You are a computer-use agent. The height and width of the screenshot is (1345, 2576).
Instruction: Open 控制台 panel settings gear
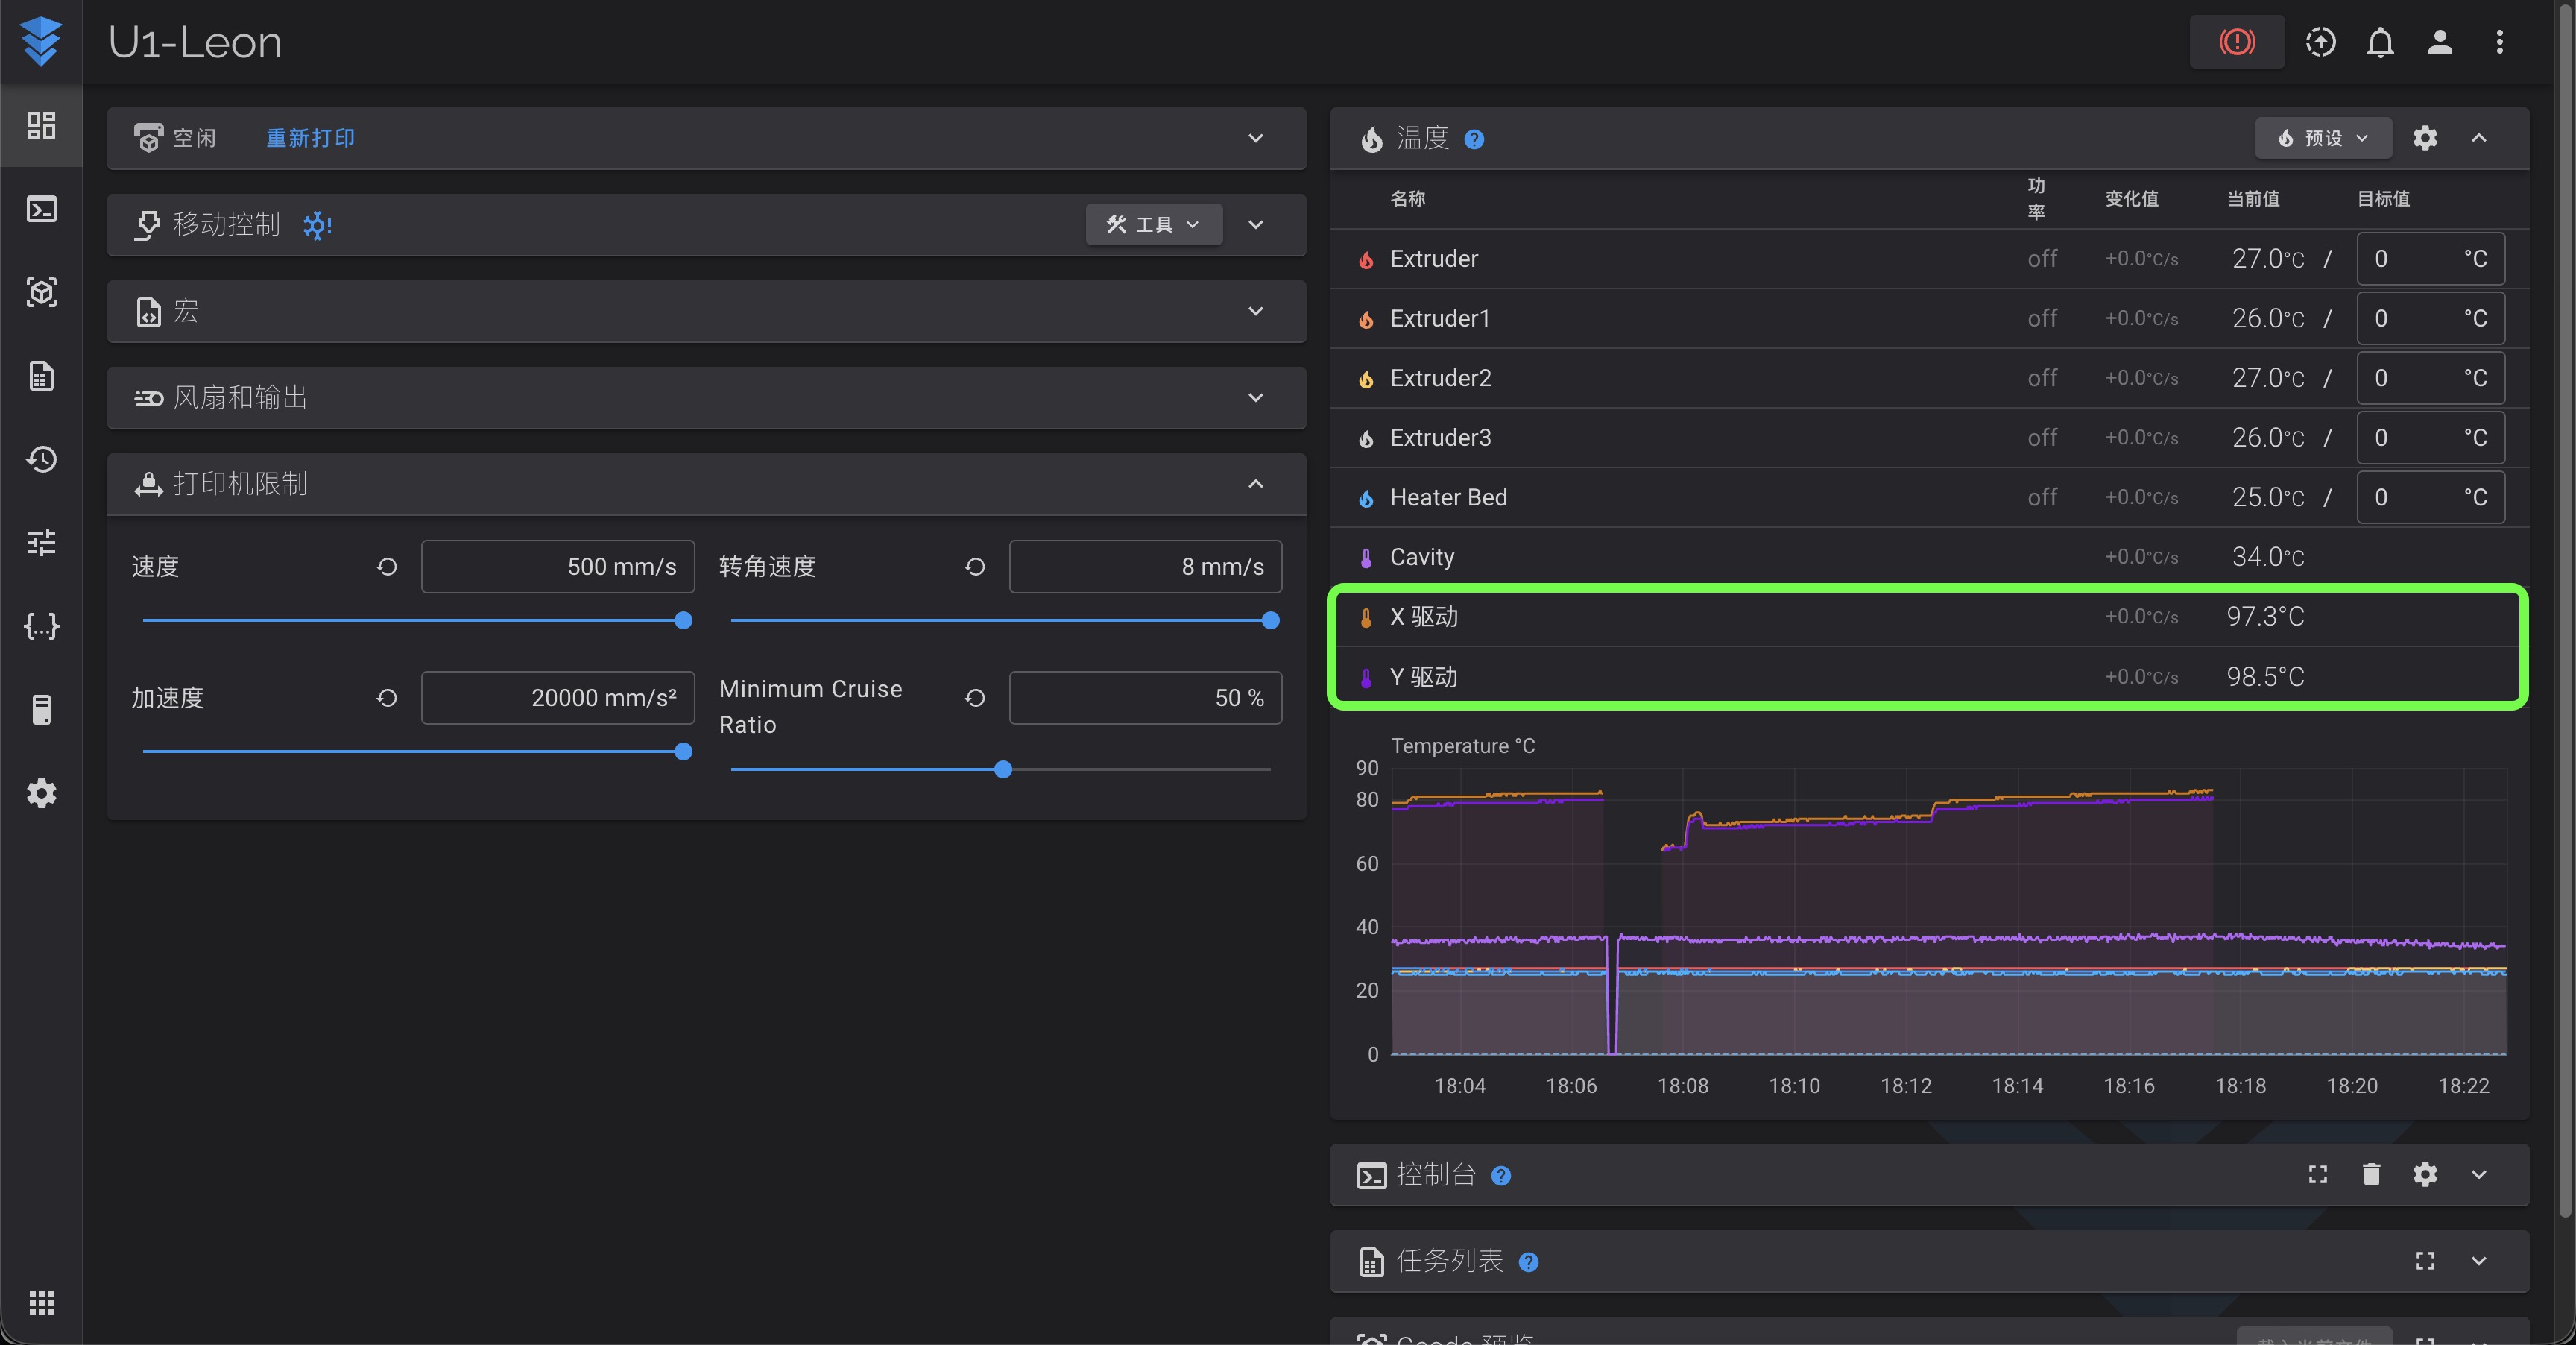coord(2425,1174)
